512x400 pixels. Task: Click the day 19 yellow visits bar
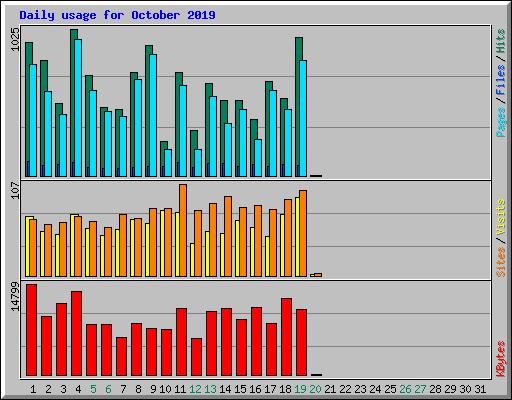tap(297, 237)
